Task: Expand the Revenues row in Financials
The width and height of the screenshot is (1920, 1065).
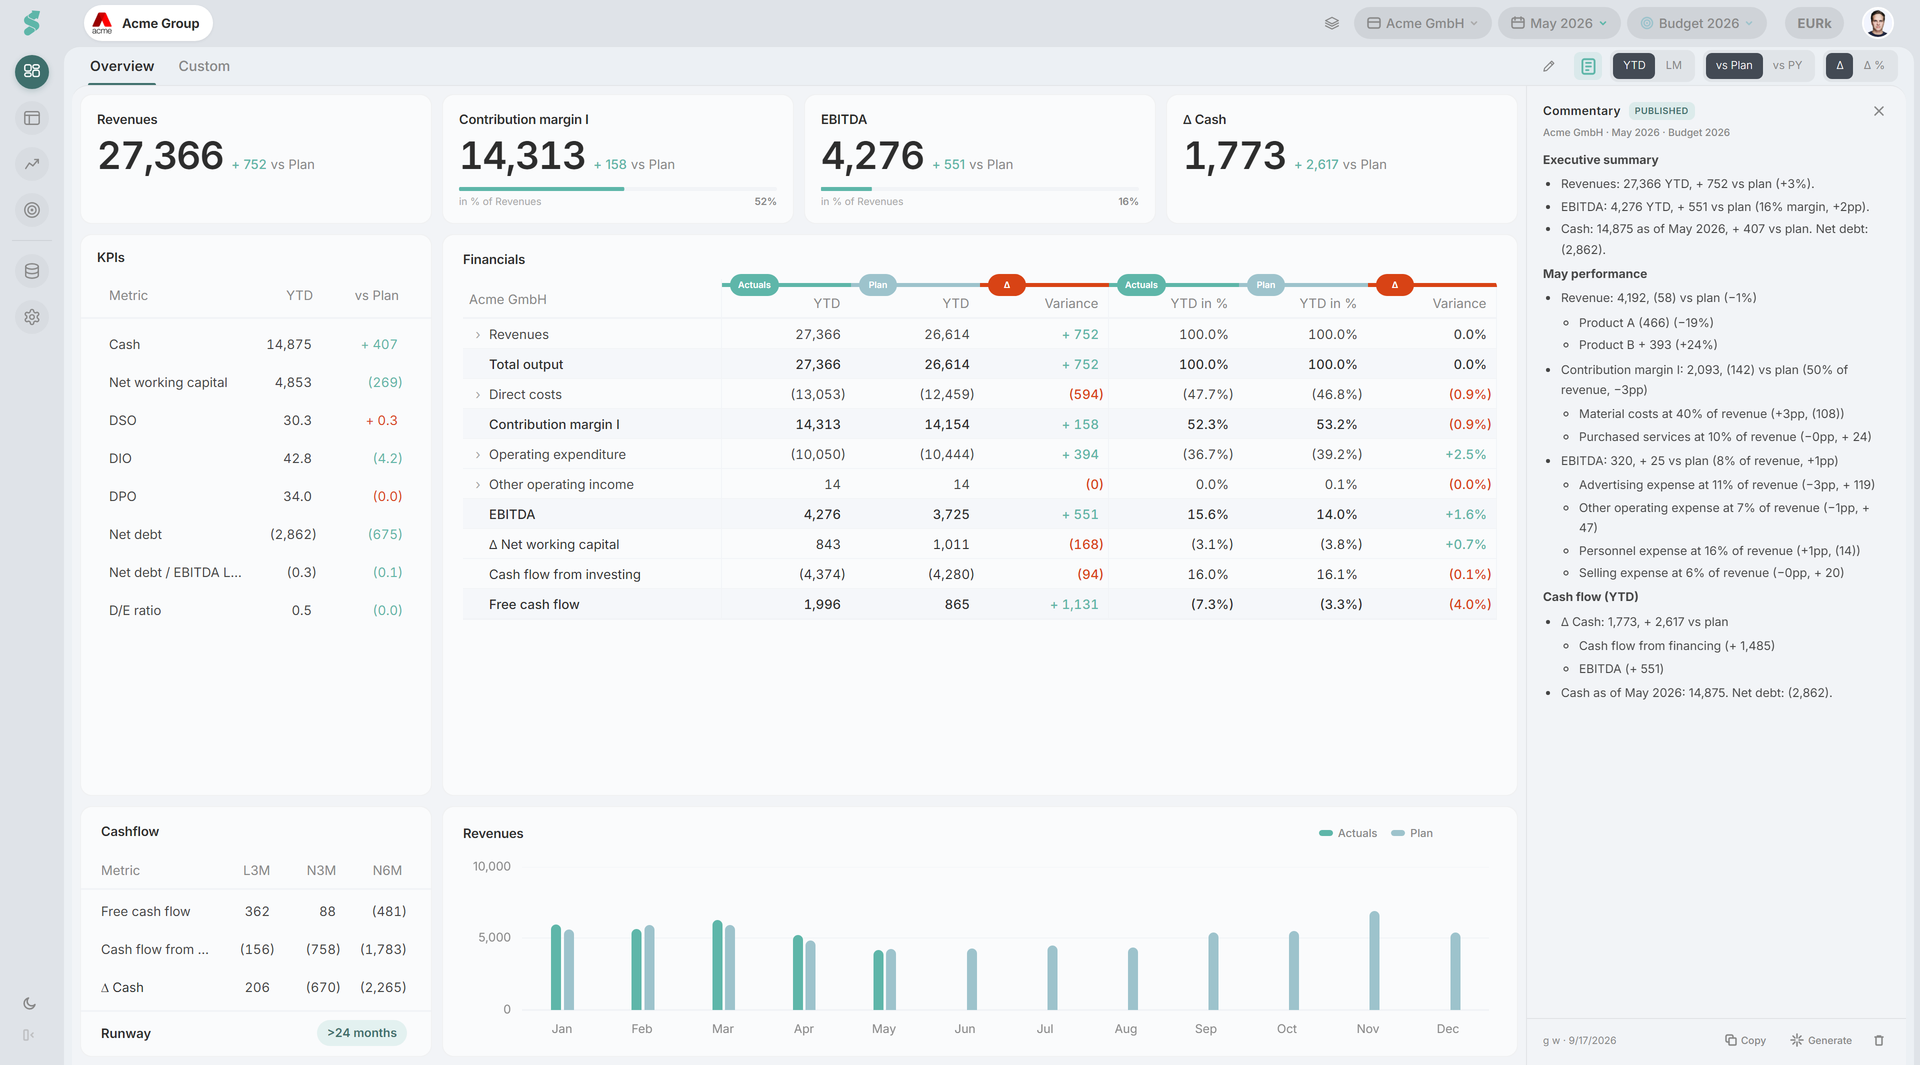Action: pos(478,335)
